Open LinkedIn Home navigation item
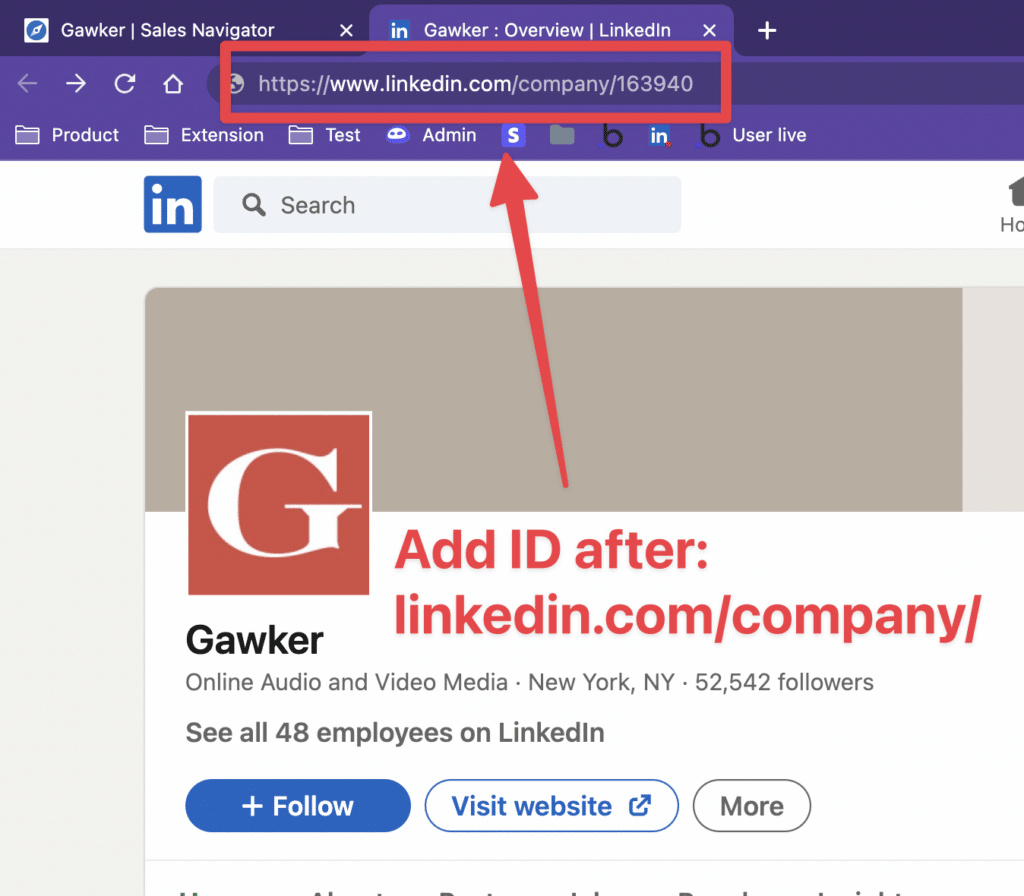The height and width of the screenshot is (896, 1024). 1013,206
